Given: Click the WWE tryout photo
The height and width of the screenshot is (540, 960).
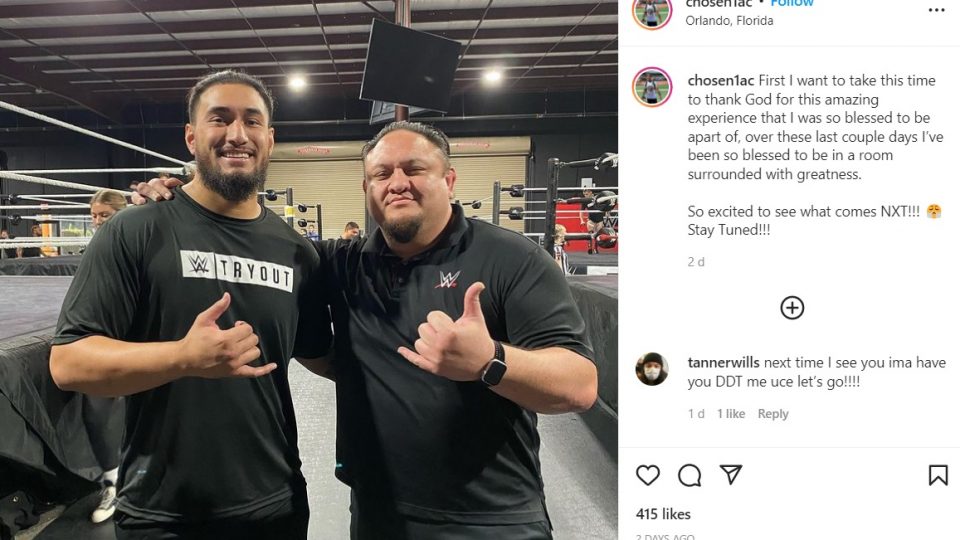Looking at the screenshot, I should point(309,270).
